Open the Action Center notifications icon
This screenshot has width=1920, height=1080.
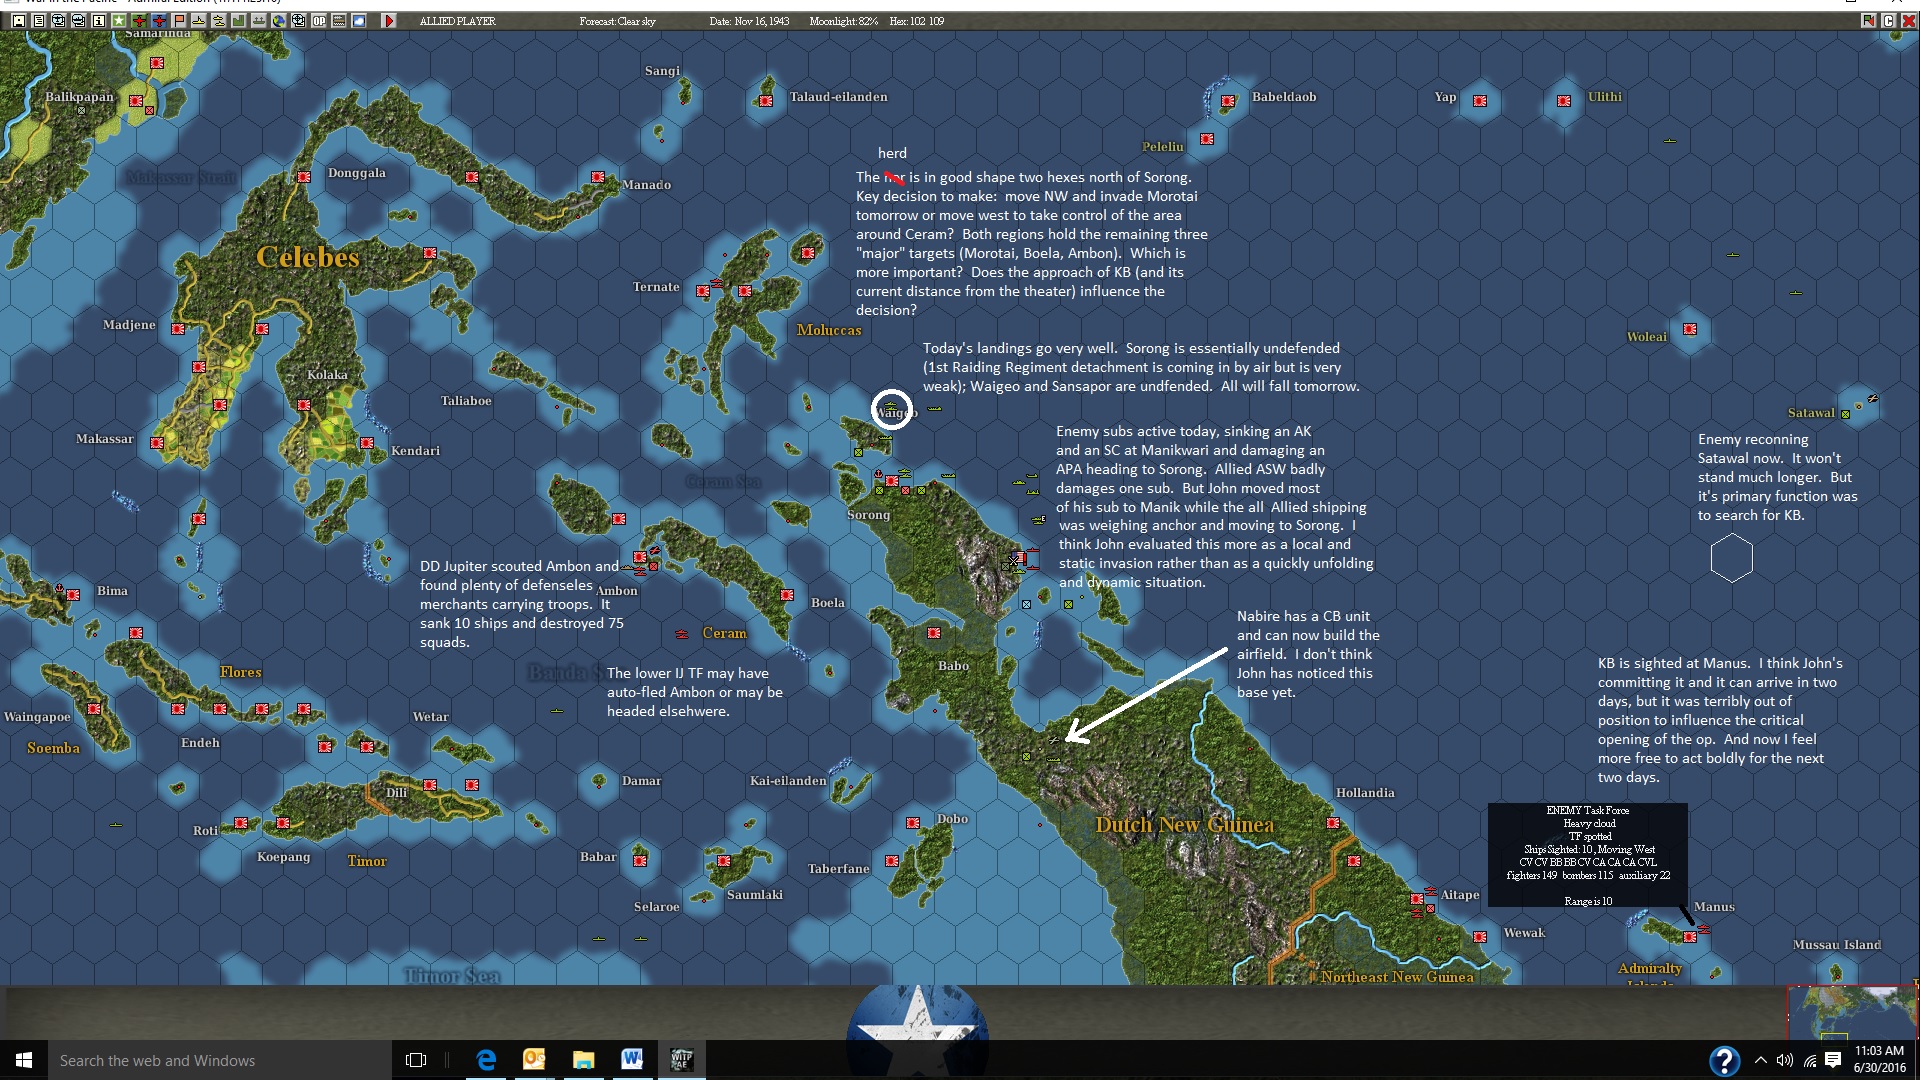click(1833, 1060)
